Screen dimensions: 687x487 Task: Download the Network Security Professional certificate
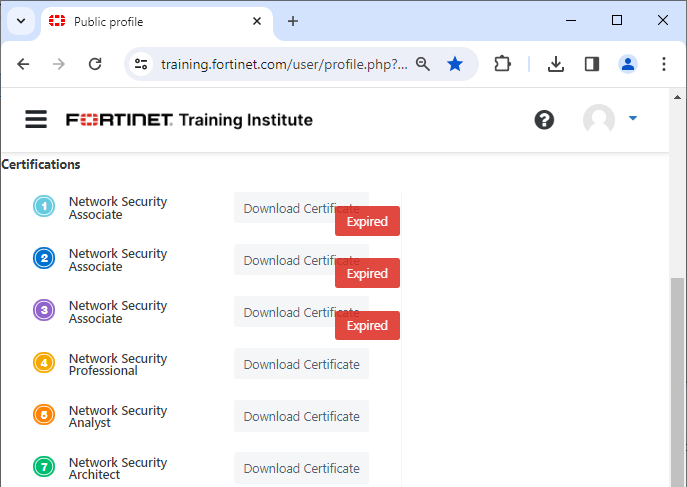(x=301, y=364)
